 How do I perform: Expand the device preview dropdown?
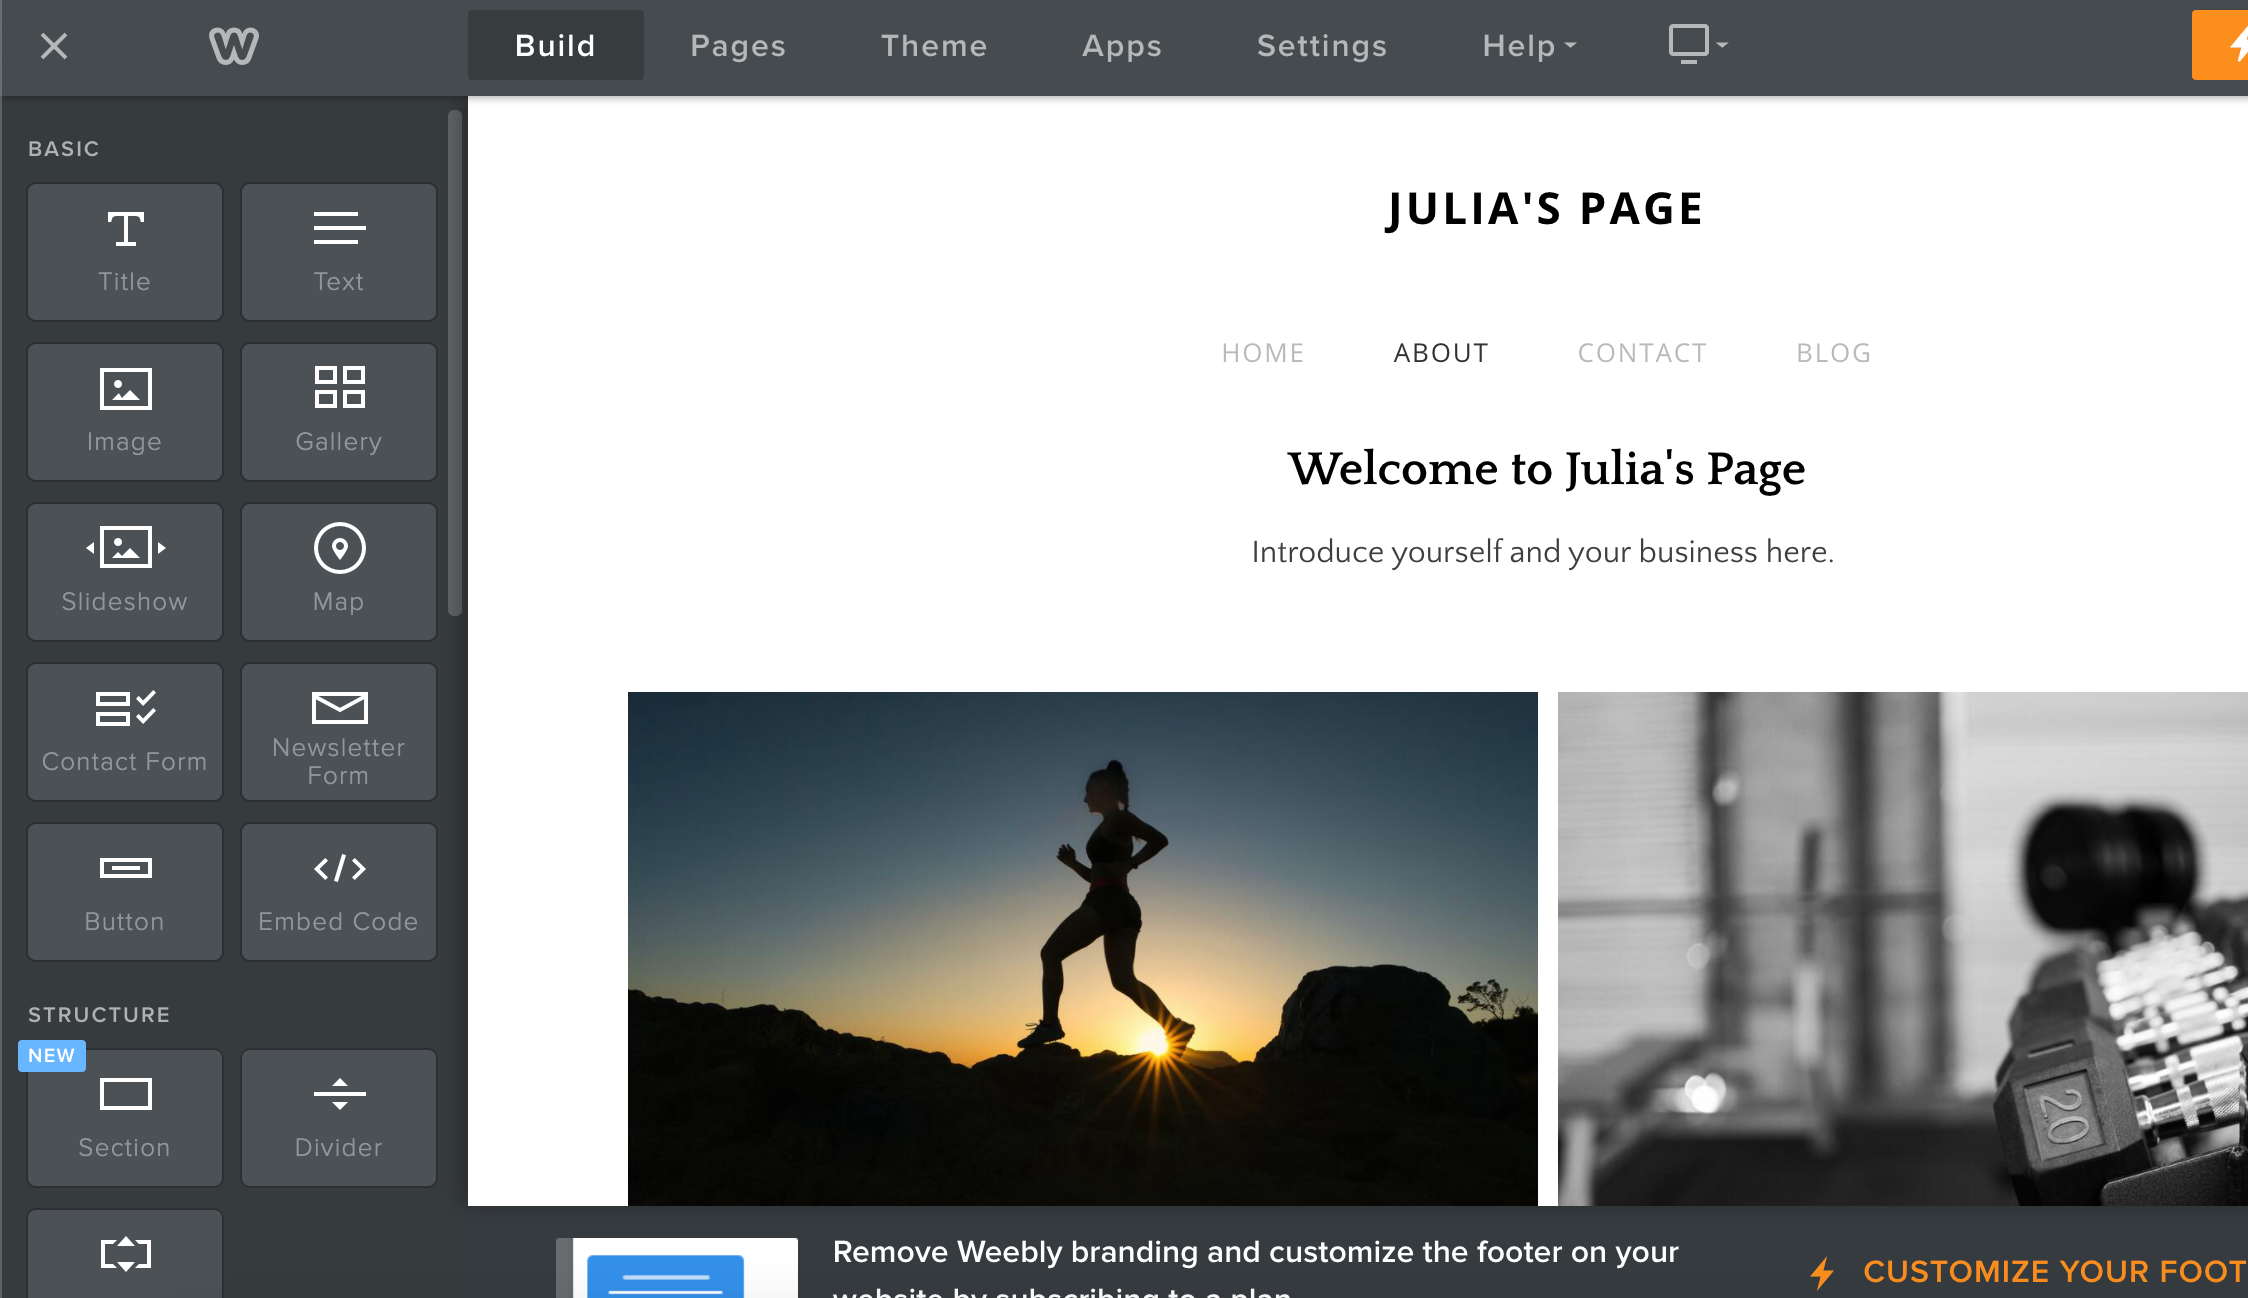click(x=1697, y=45)
